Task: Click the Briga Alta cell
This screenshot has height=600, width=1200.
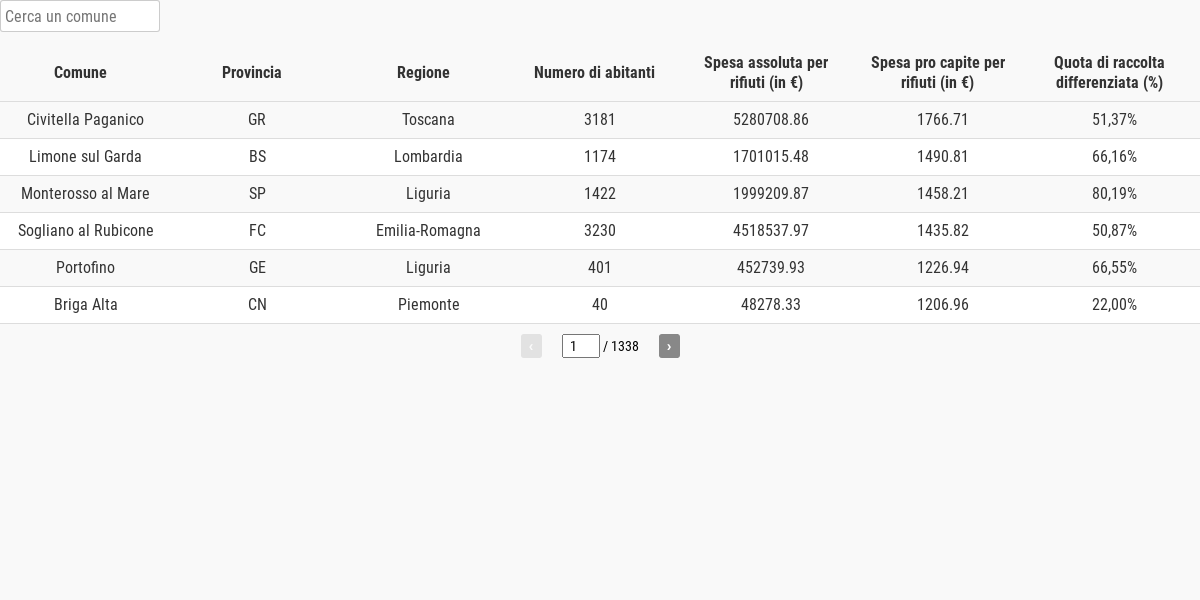Action: click(86, 305)
